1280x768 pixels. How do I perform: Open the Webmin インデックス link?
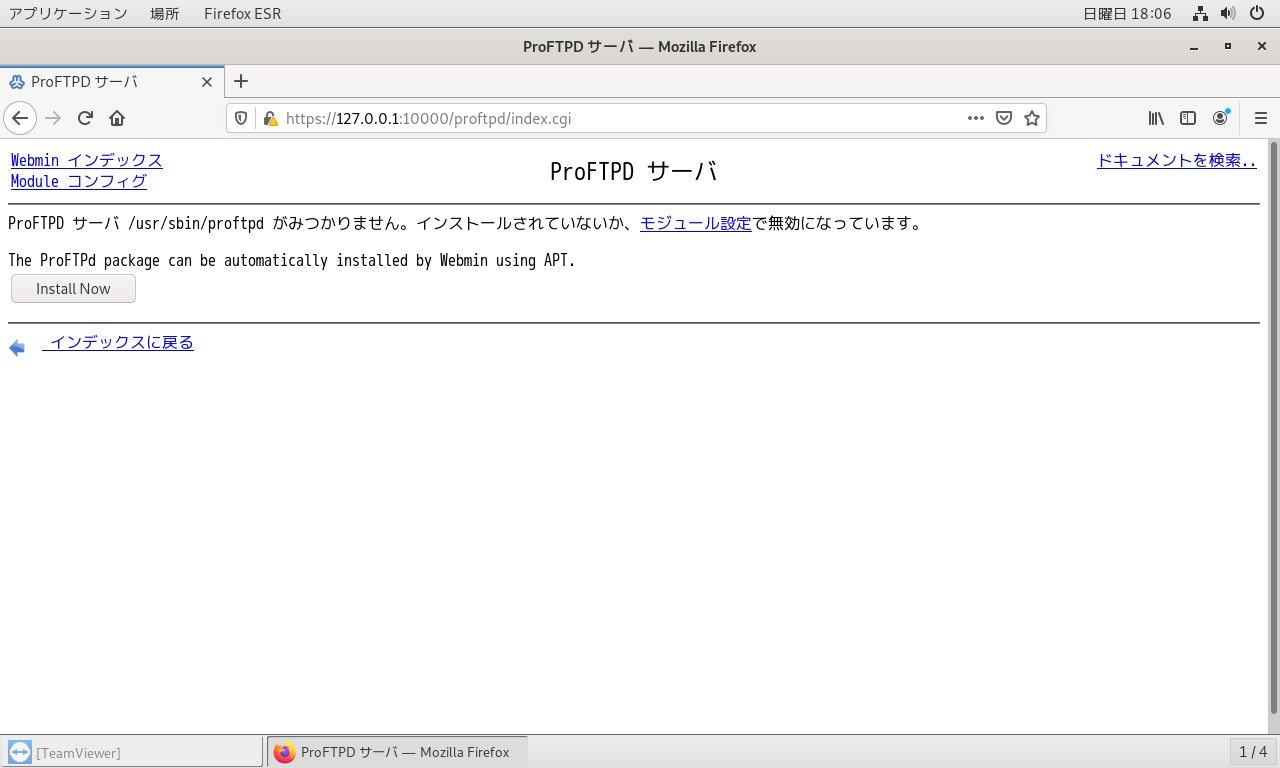tap(86, 160)
